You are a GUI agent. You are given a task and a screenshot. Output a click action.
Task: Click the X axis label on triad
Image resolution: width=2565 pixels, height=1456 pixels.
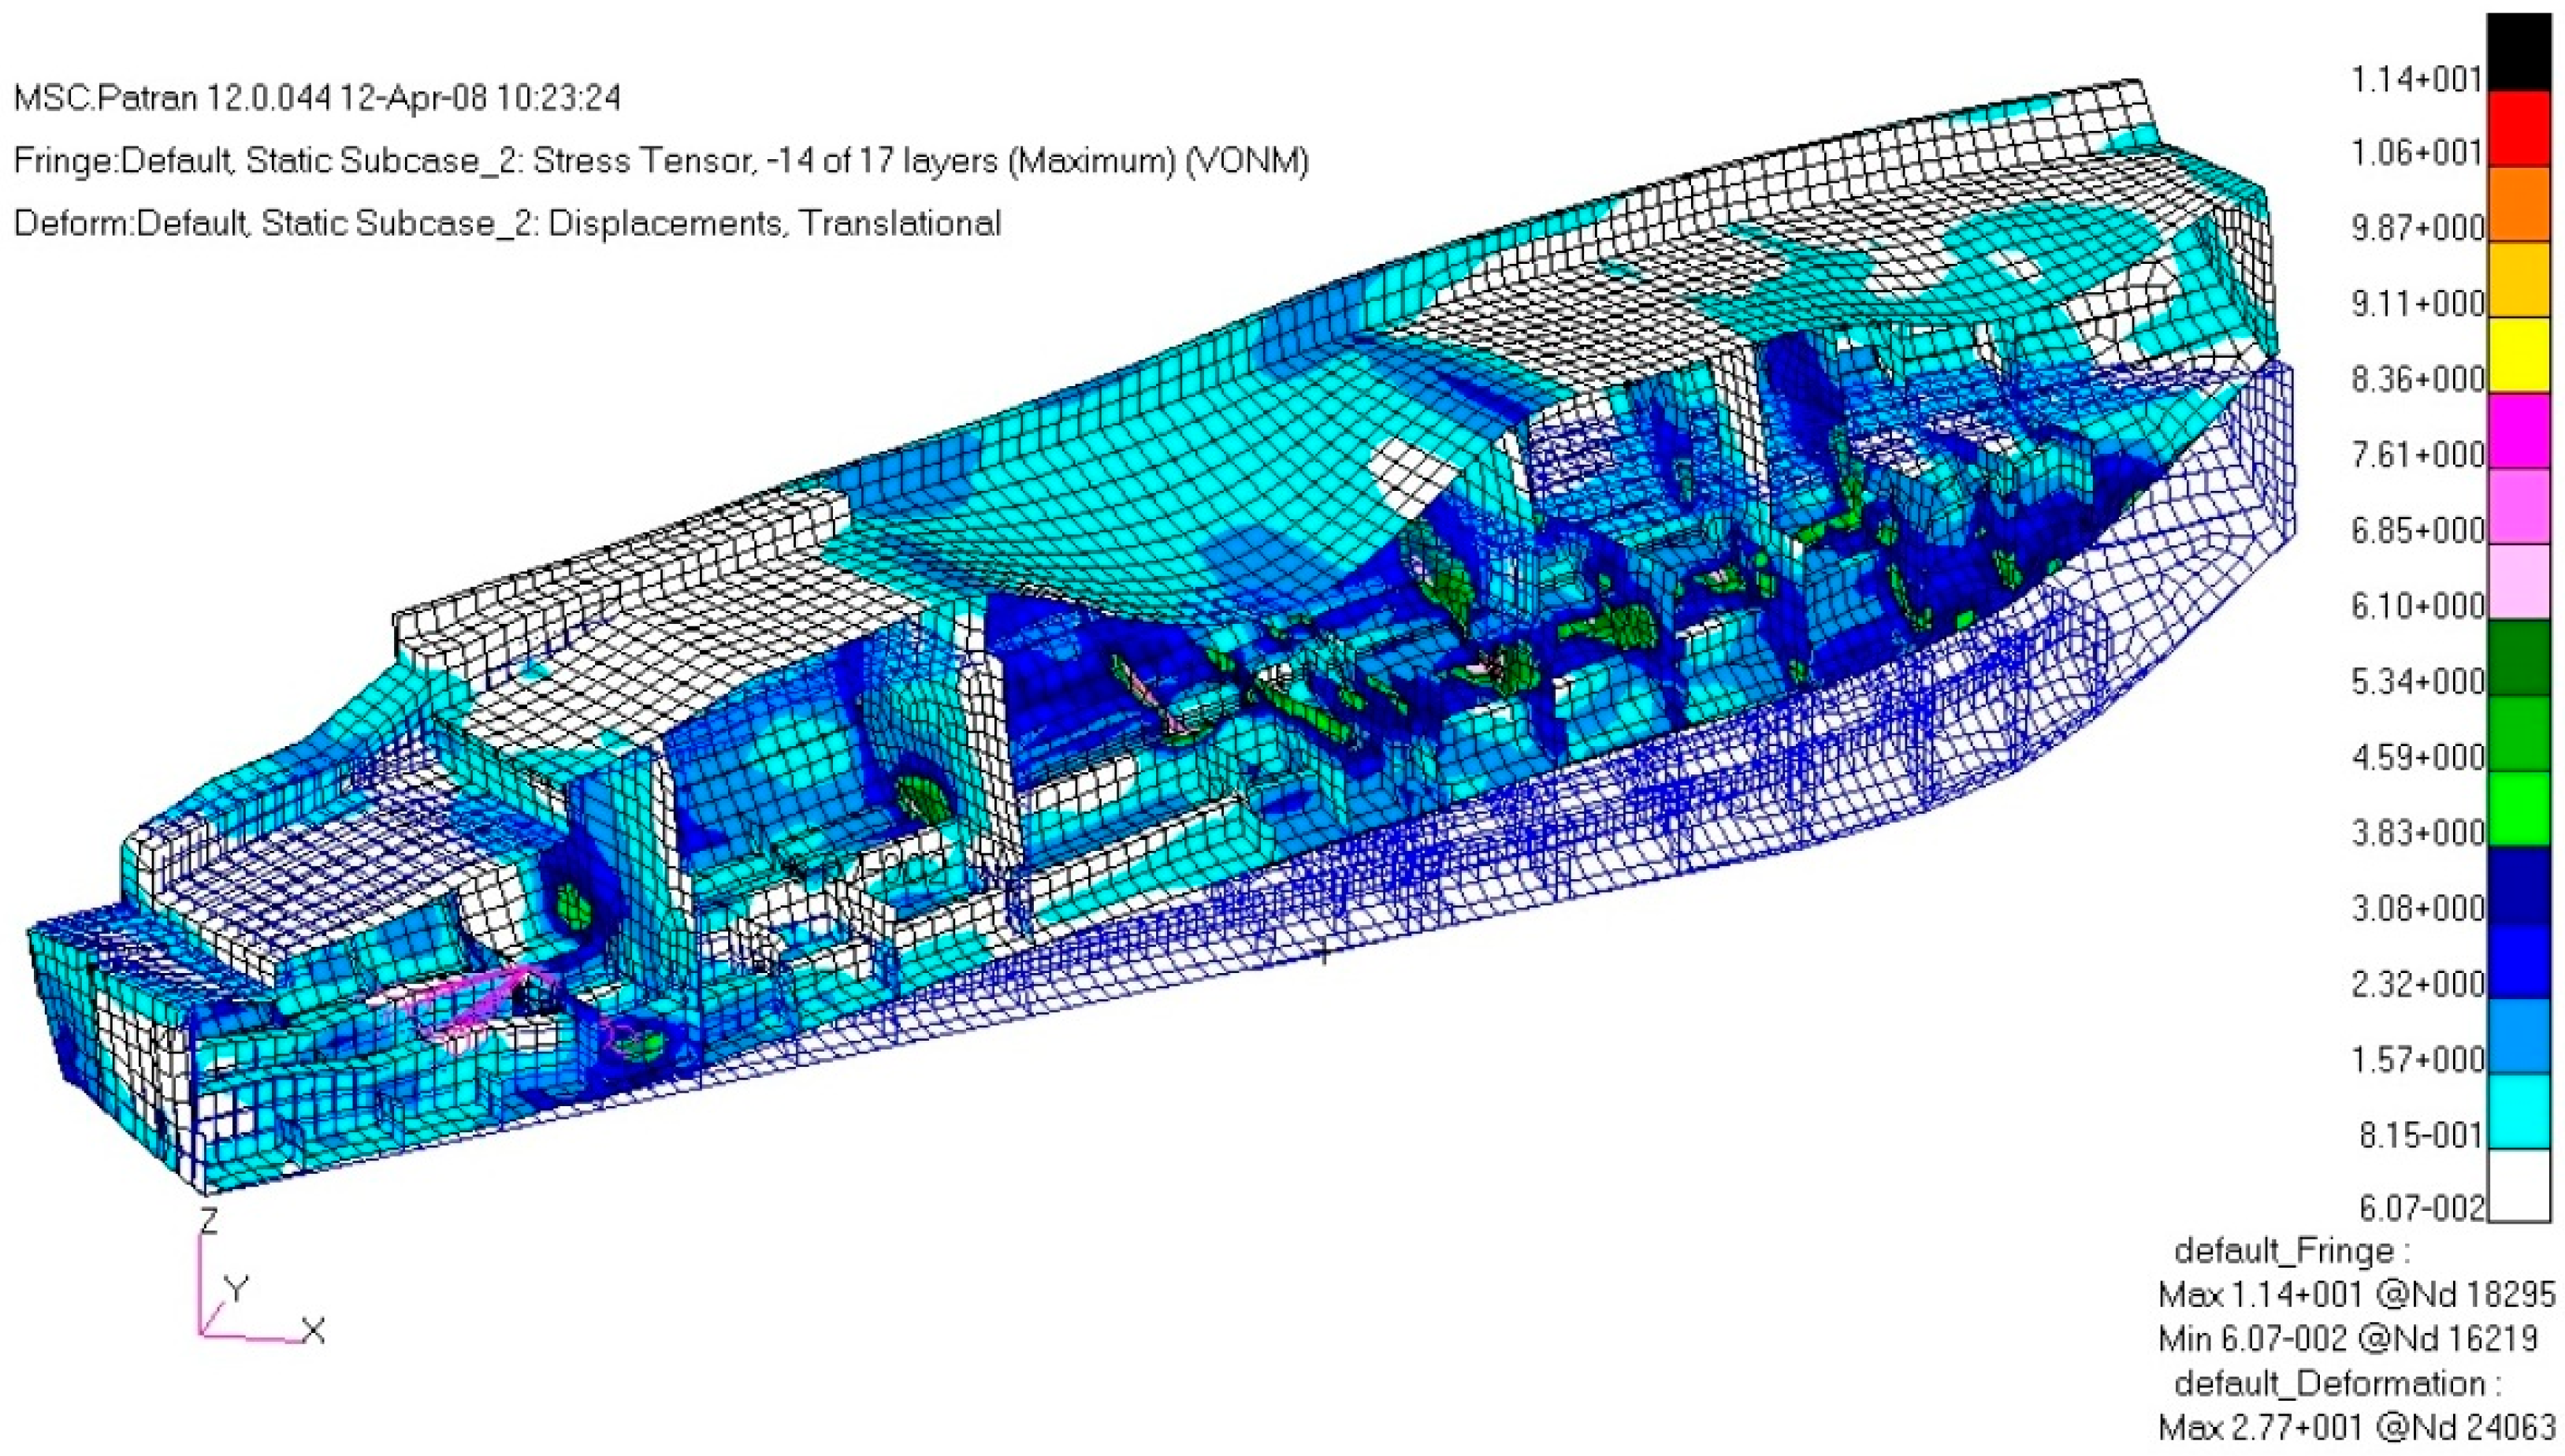pos(313,1331)
